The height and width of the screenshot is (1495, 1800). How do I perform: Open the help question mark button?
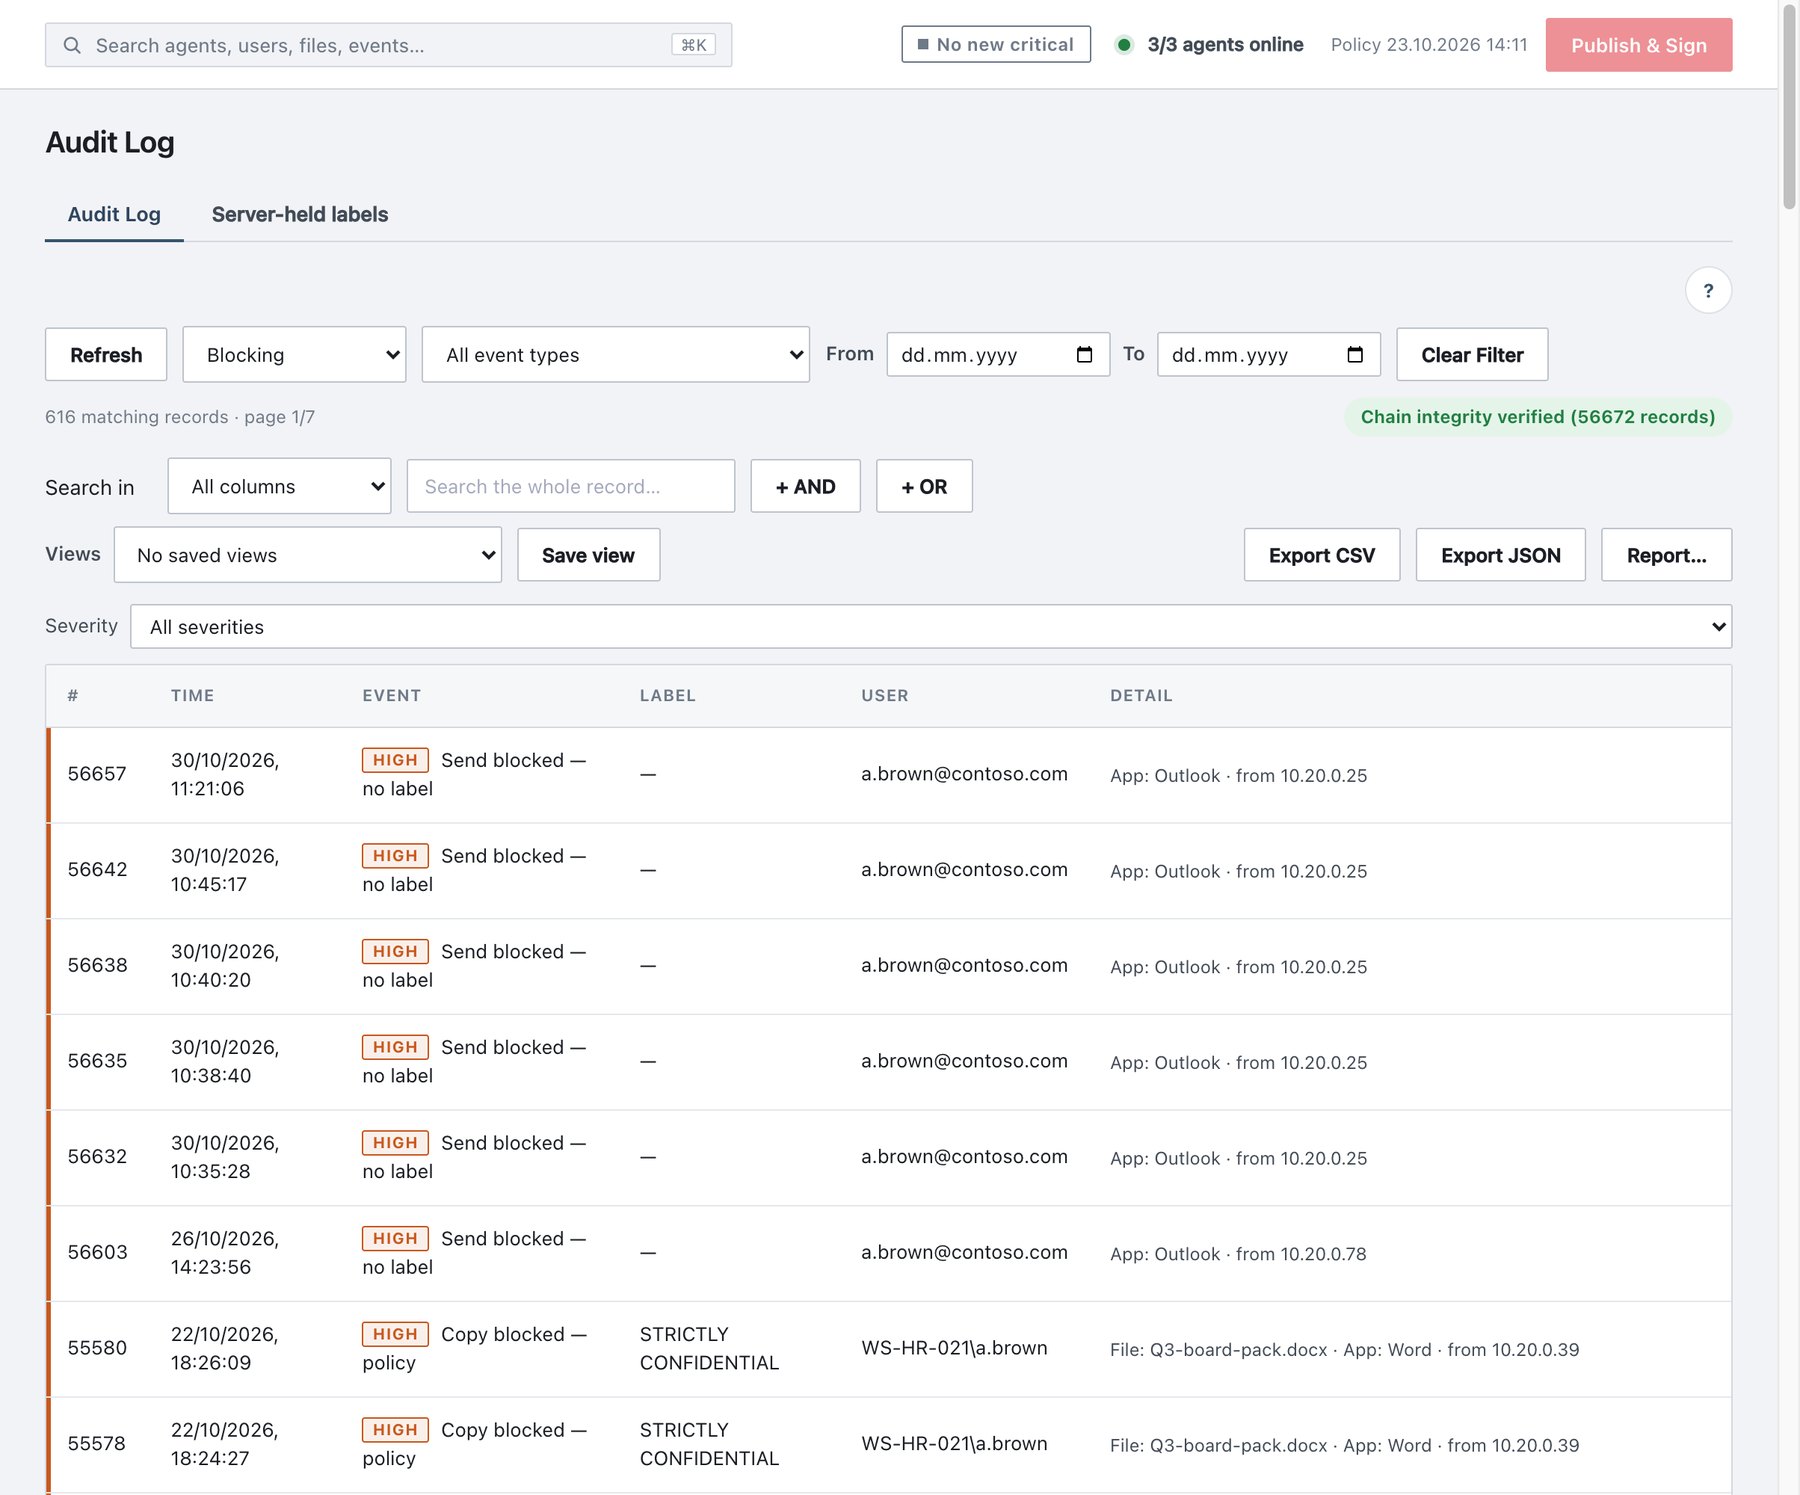(1708, 290)
